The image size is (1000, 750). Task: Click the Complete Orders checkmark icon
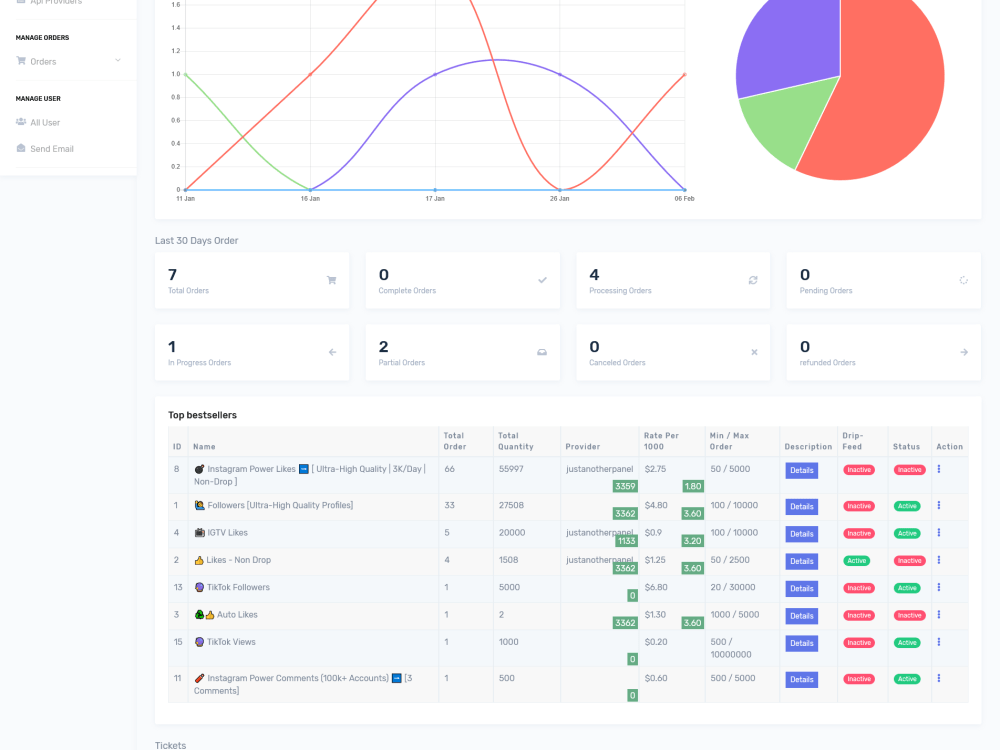(x=542, y=280)
